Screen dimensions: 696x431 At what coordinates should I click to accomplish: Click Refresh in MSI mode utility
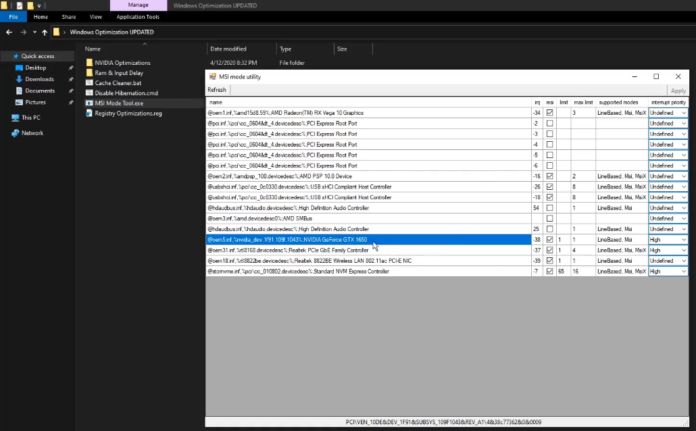217,90
